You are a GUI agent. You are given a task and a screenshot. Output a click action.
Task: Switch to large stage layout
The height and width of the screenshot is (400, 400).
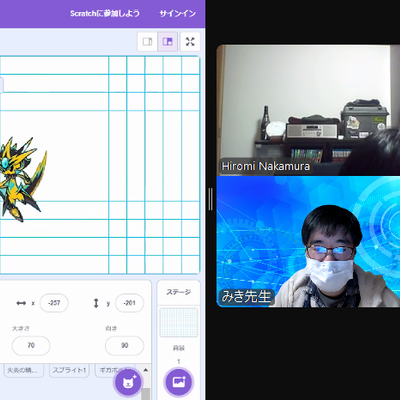coord(167,42)
